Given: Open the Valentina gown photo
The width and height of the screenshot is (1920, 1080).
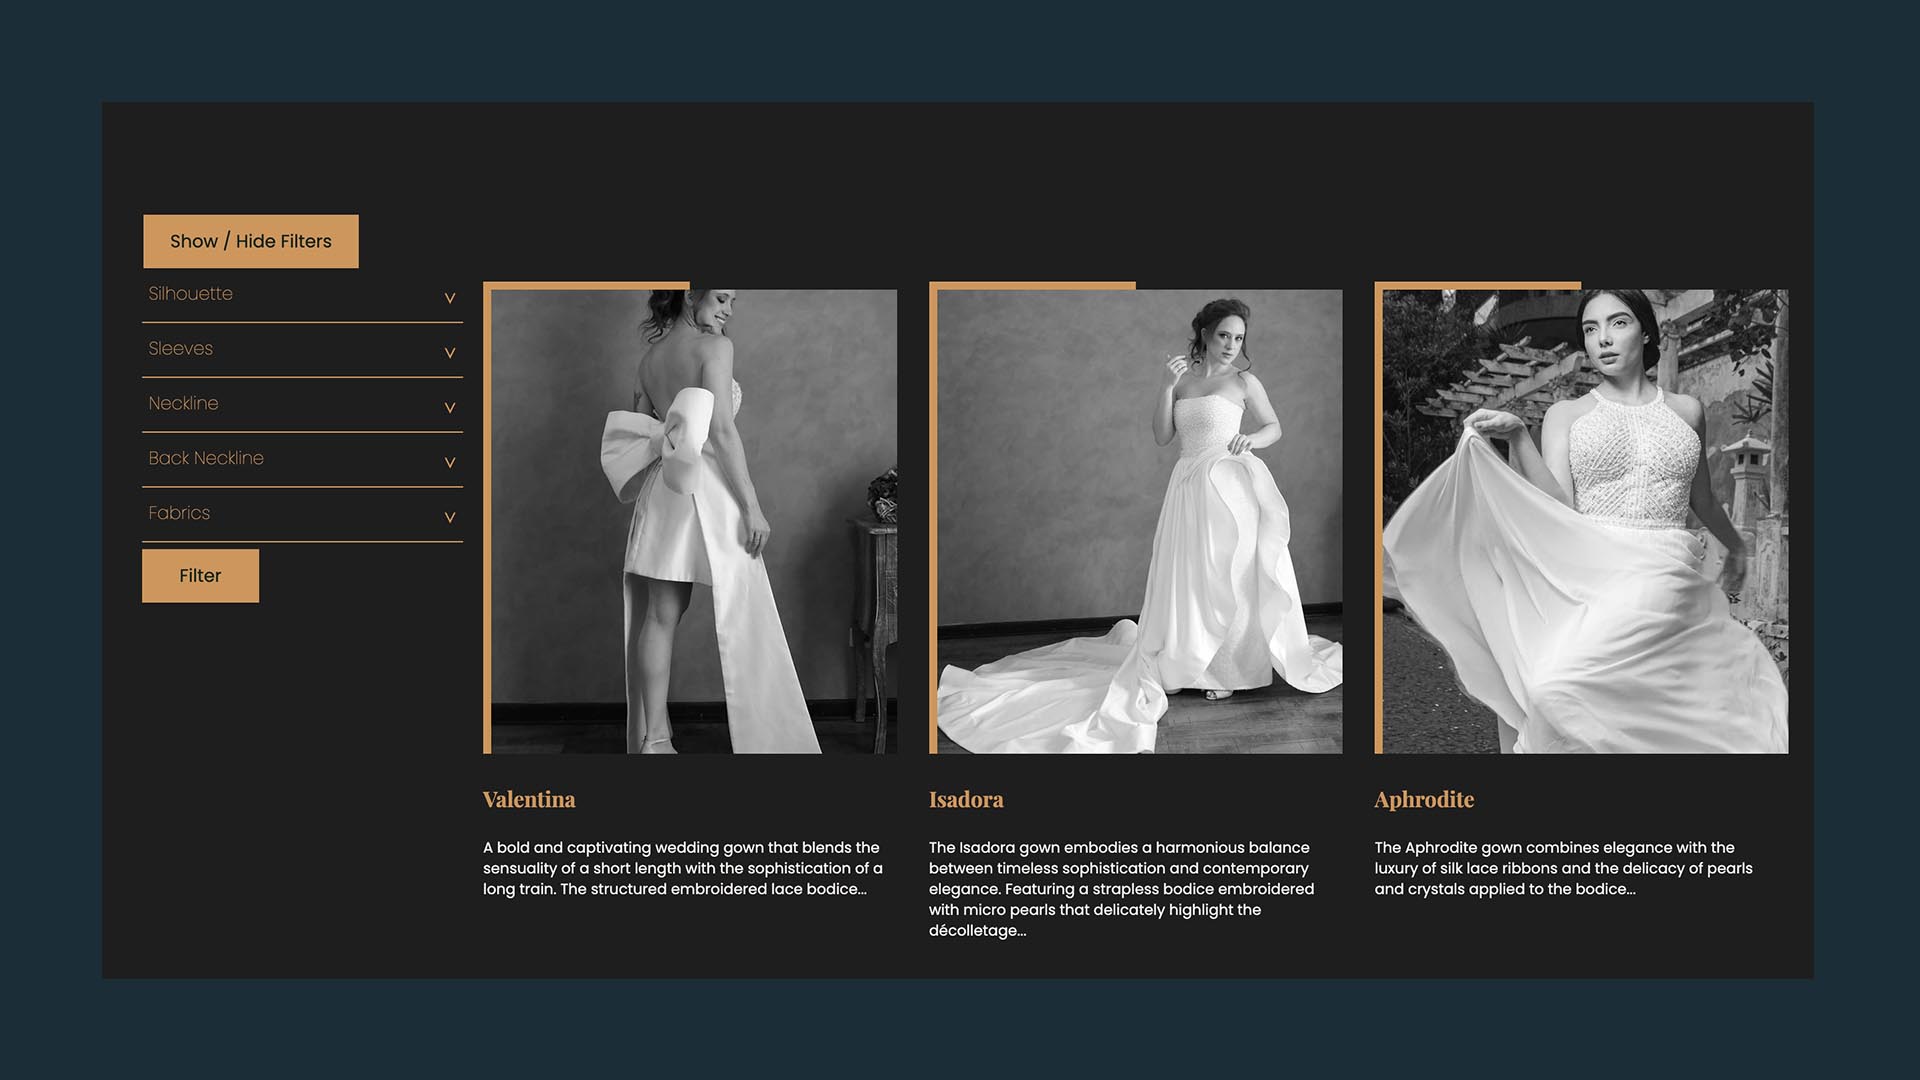Looking at the screenshot, I should coord(694,521).
